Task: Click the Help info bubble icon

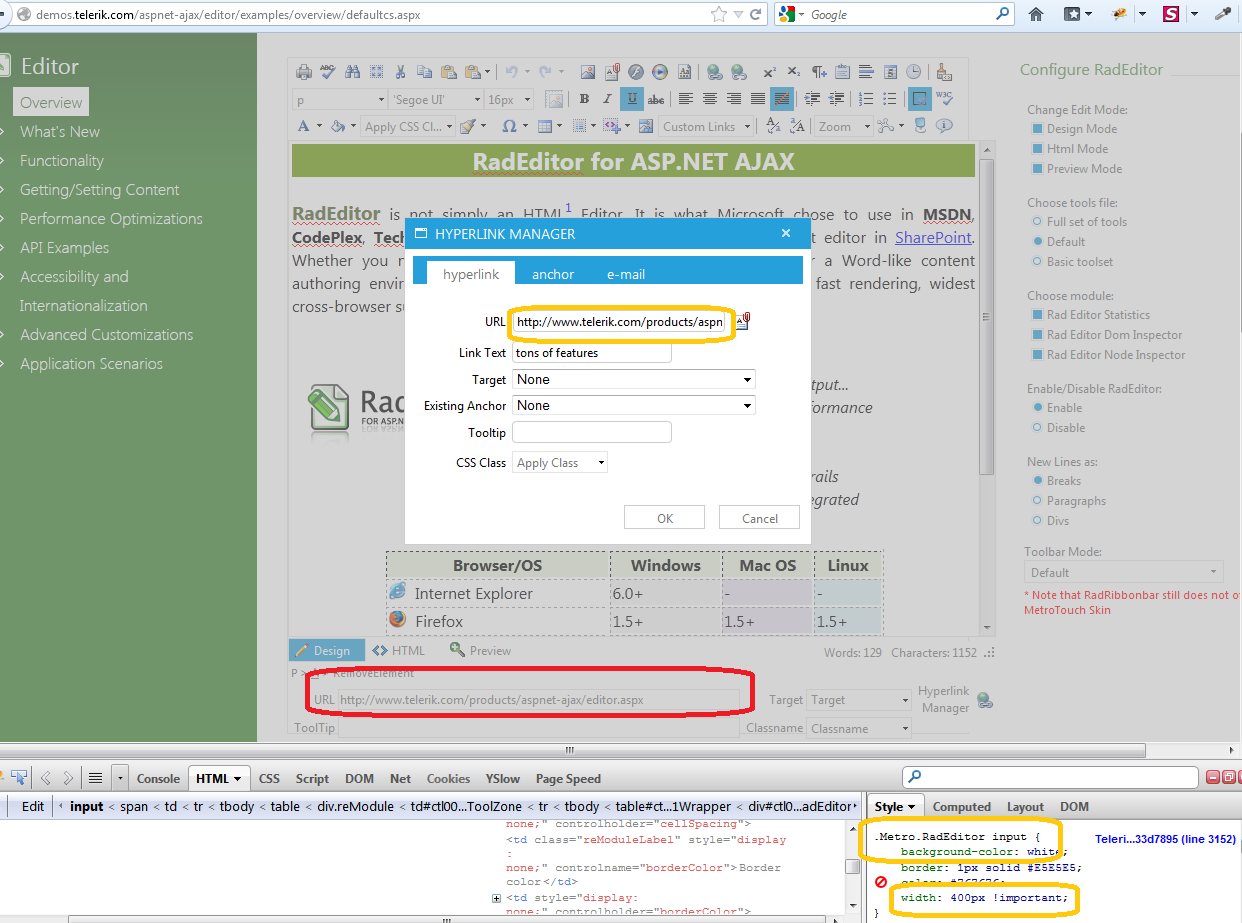Action: (x=944, y=126)
